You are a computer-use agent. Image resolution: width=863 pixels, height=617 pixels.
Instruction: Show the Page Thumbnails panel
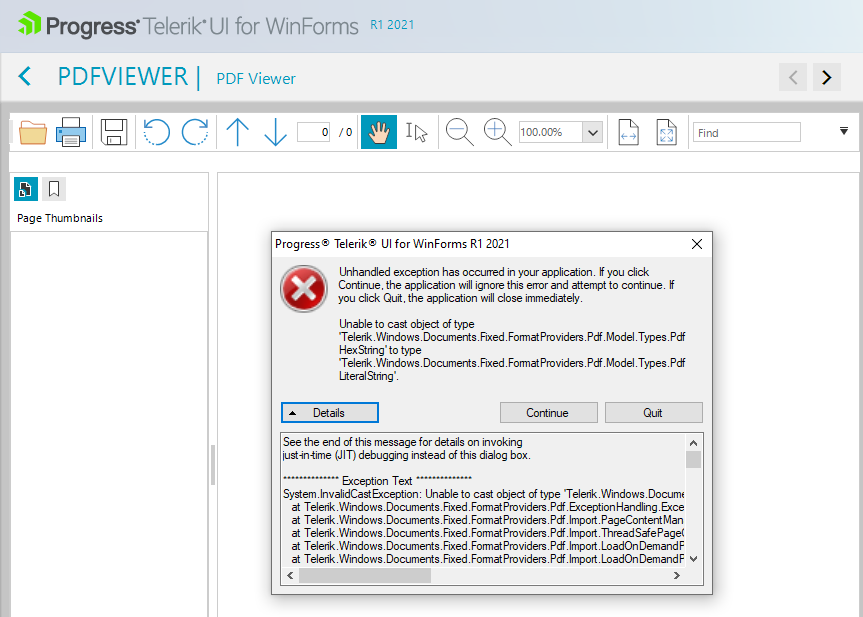pyautogui.click(x=26, y=189)
